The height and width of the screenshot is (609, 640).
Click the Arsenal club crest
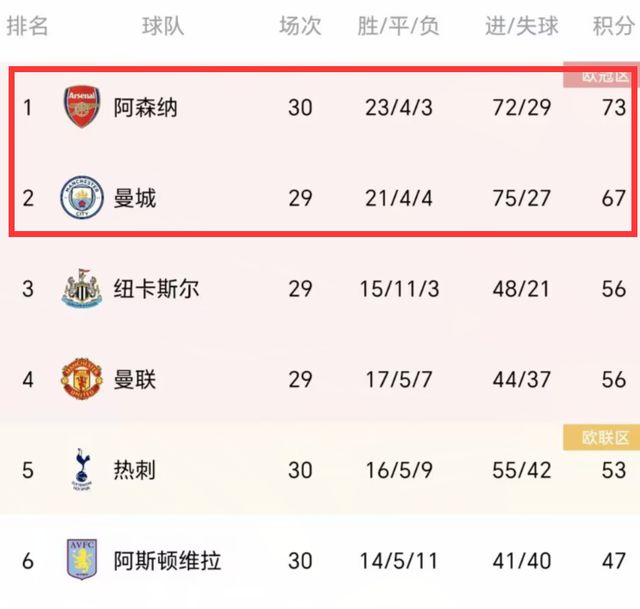click(x=82, y=107)
